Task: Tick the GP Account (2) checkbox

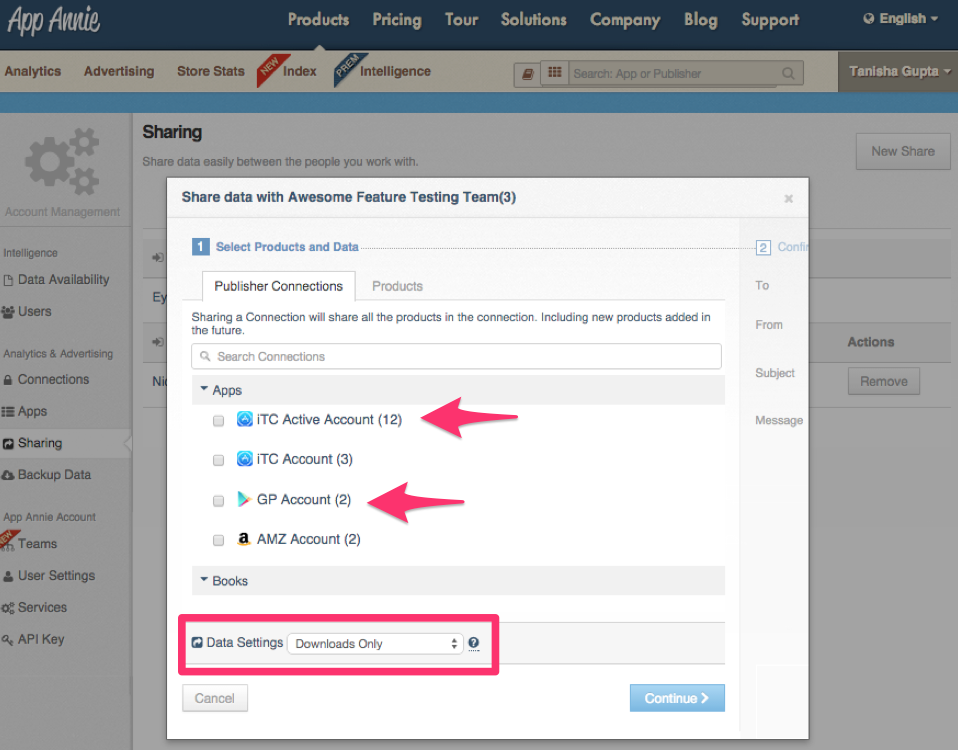Action: [x=218, y=501]
